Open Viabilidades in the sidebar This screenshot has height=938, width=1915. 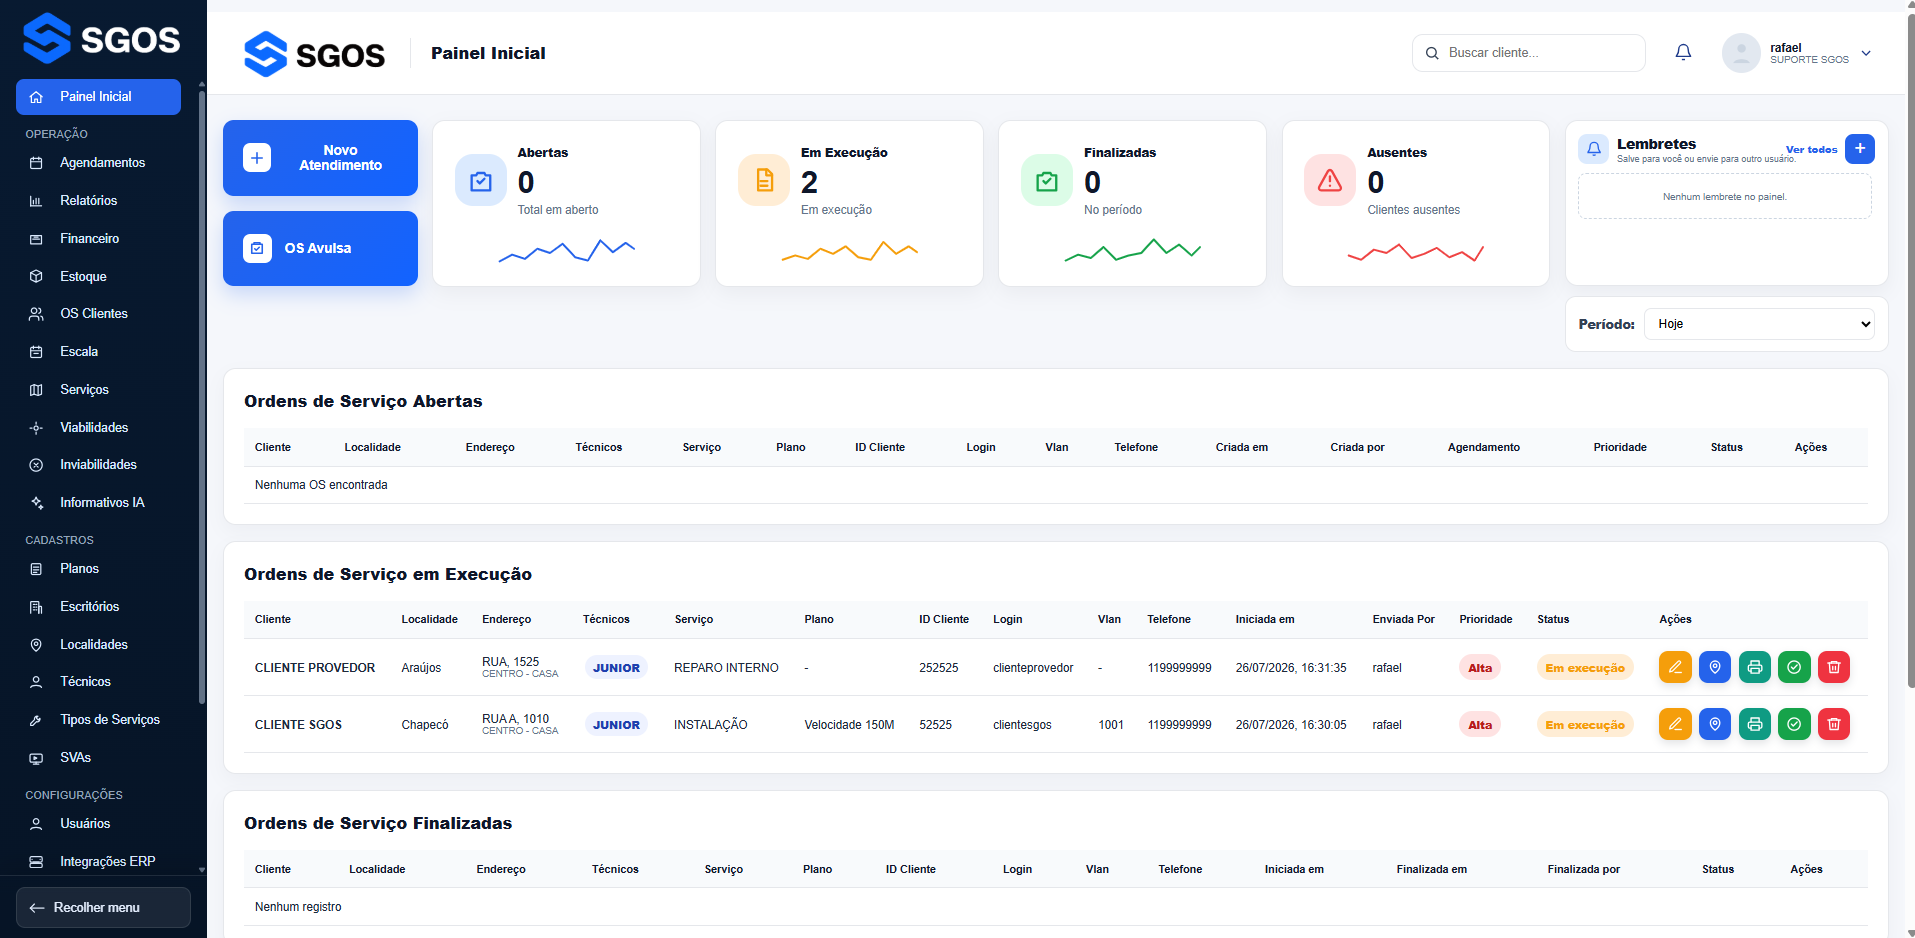(x=98, y=428)
